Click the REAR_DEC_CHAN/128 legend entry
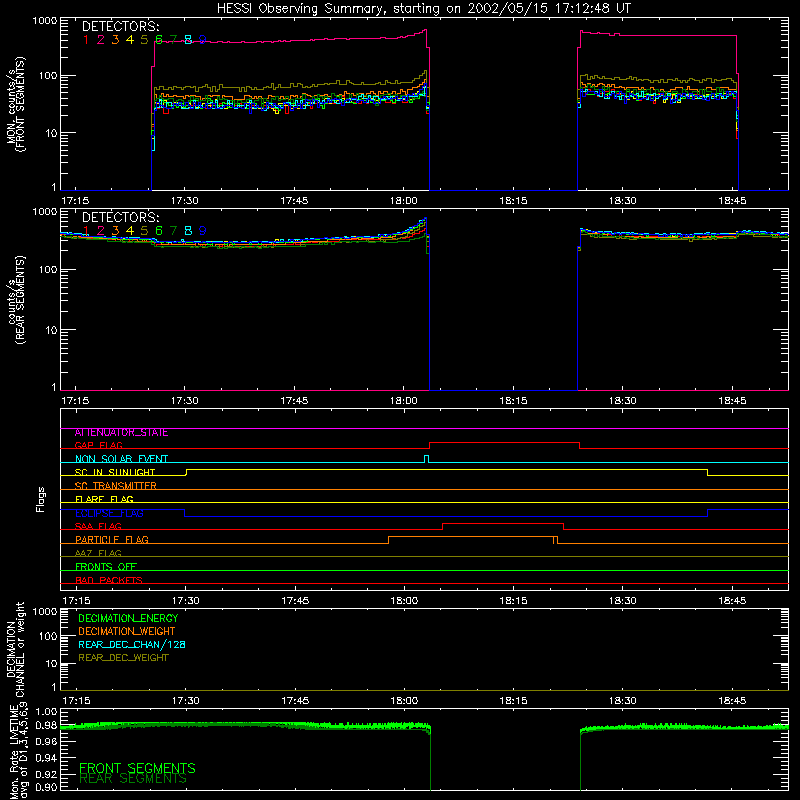800x800 pixels. tap(132, 645)
